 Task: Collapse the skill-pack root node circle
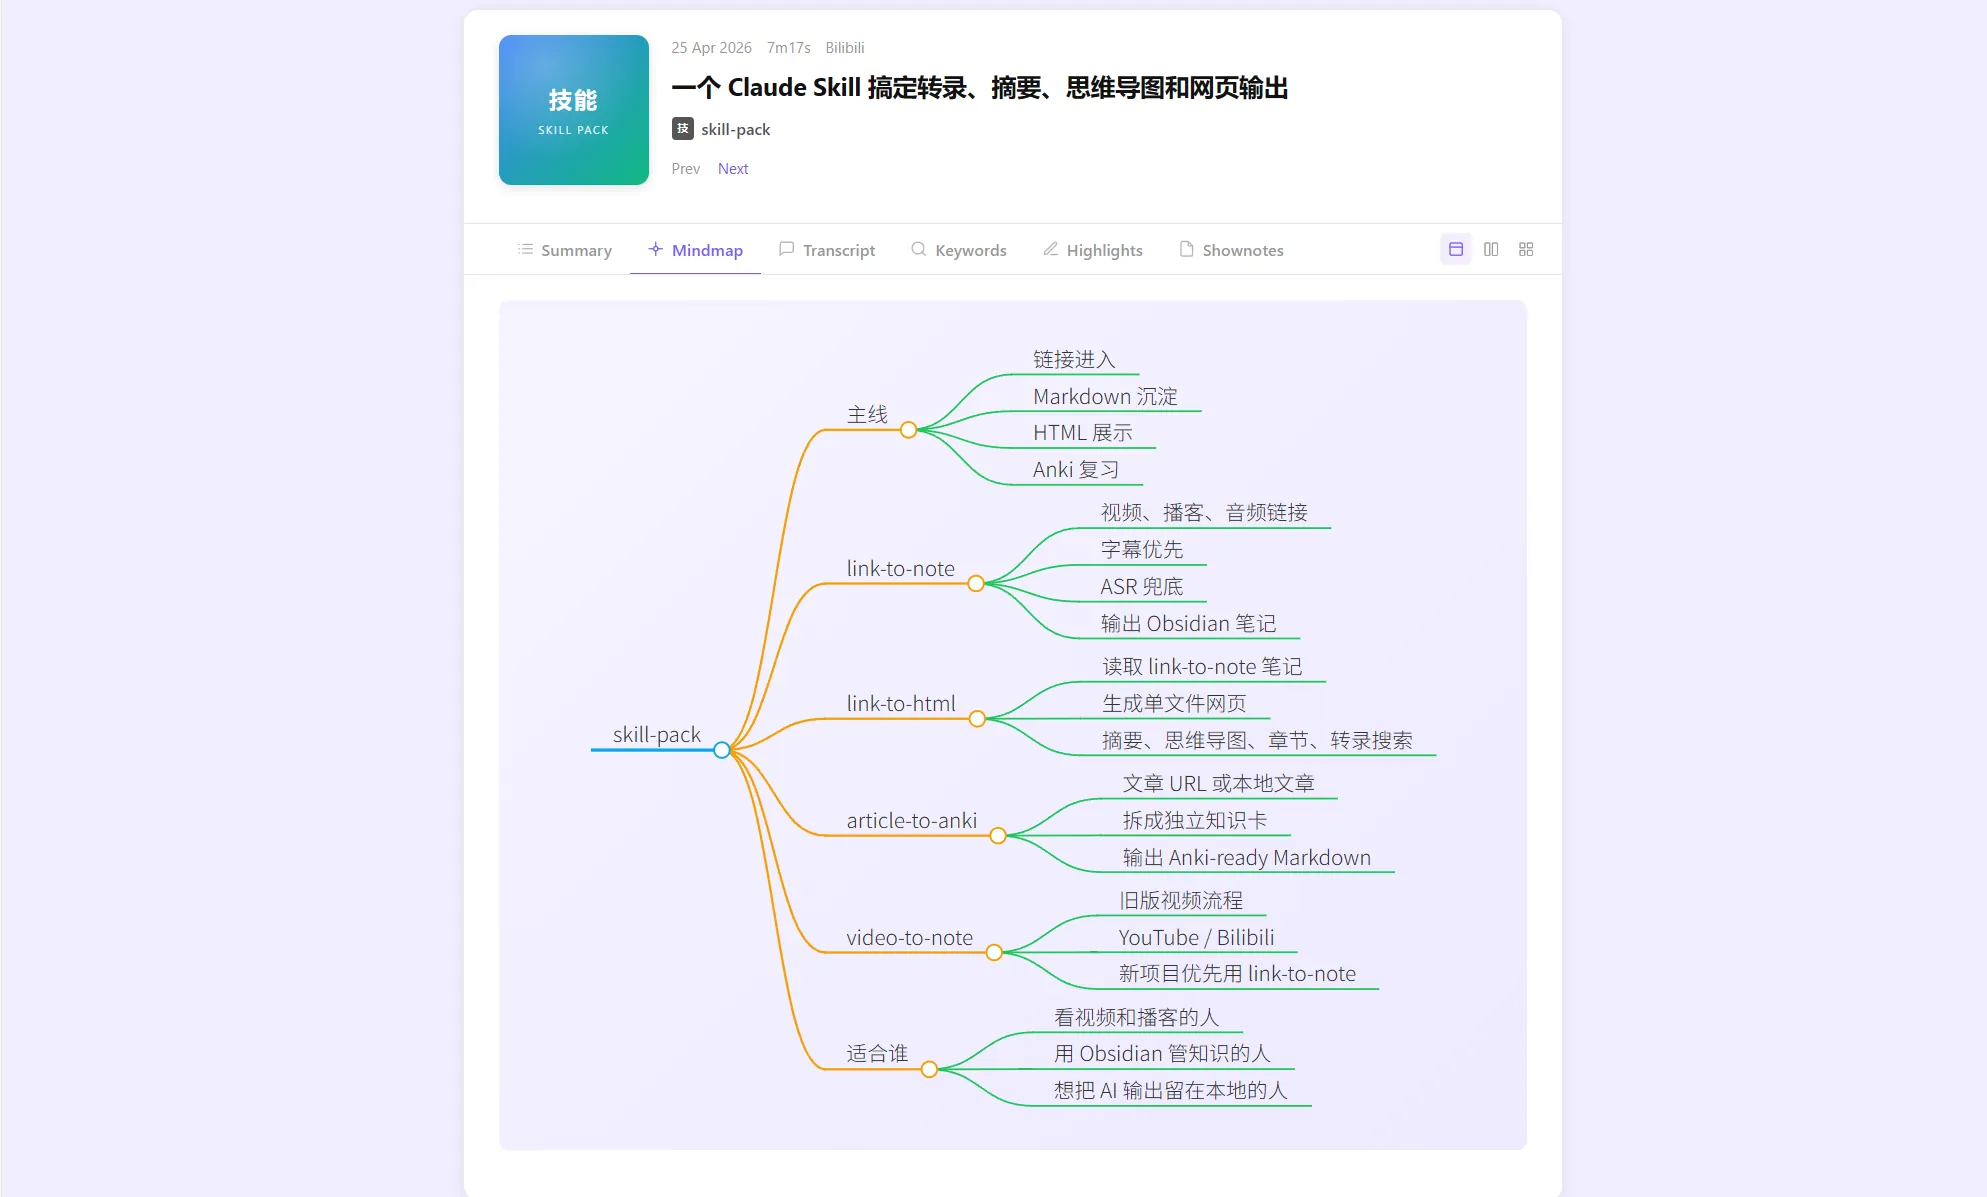click(722, 750)
